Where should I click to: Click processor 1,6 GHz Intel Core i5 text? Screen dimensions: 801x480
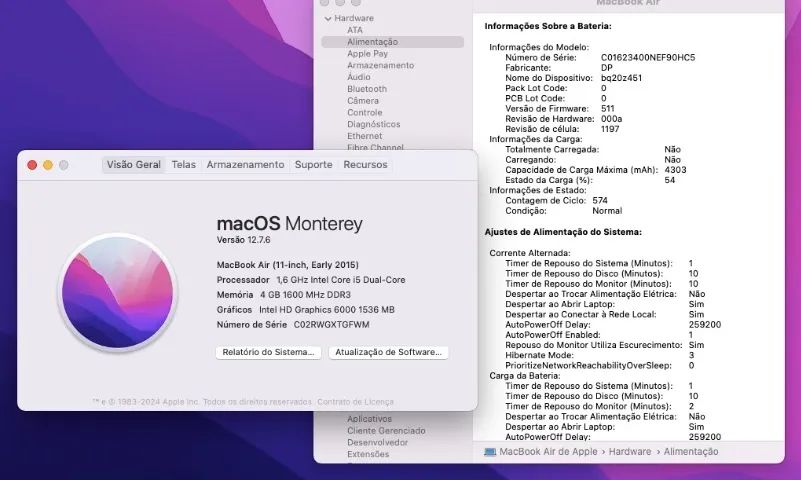(x=341, y=280)
